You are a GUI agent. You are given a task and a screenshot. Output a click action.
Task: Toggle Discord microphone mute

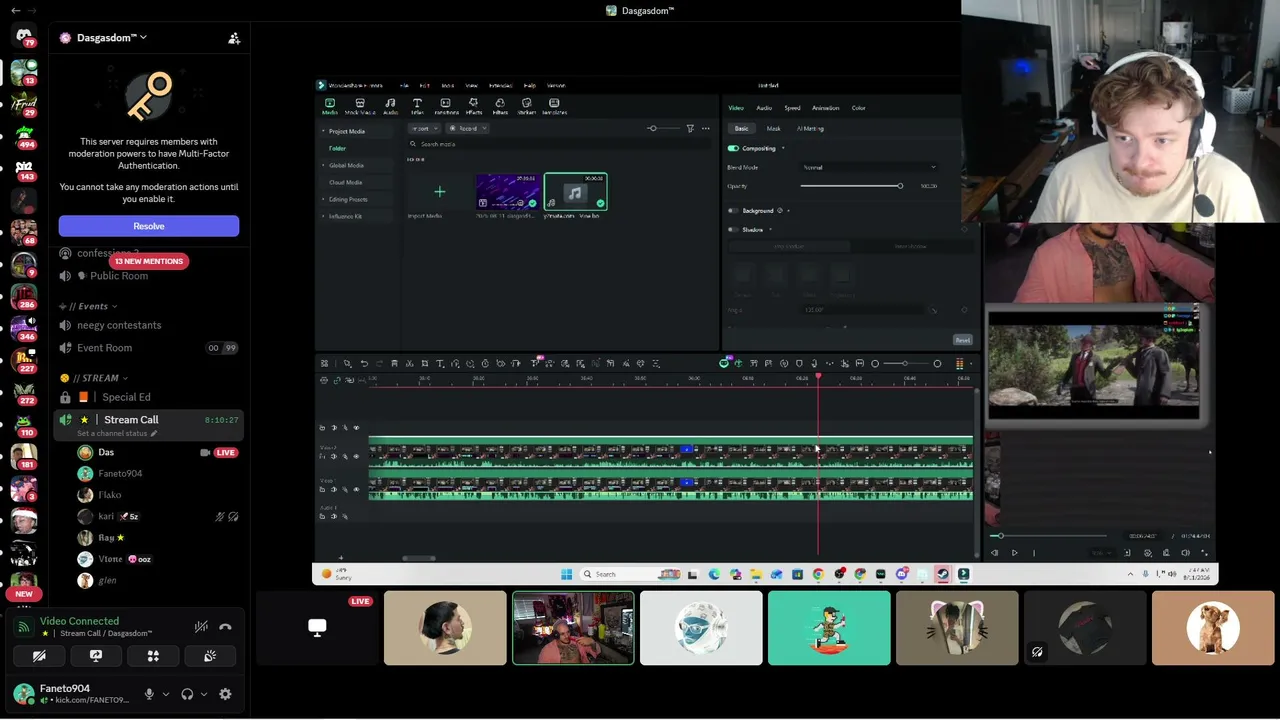pyautogui.click(x=149, y=694)
